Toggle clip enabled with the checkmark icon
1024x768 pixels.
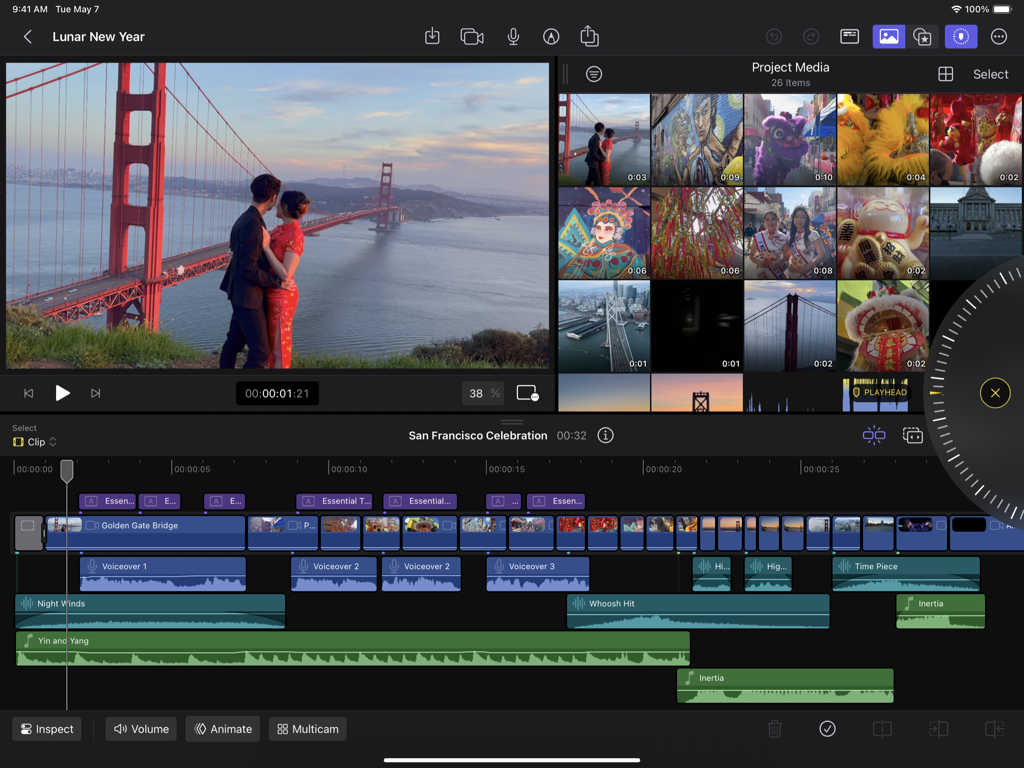point(827,729)
